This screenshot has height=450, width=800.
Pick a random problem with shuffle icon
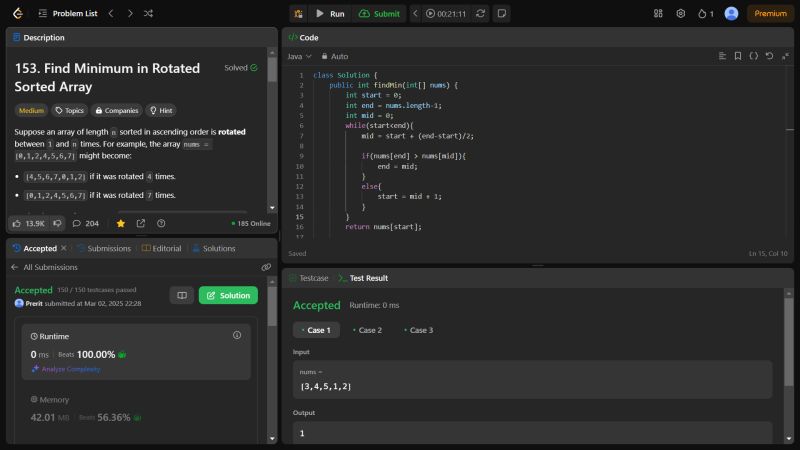[149, 13]
